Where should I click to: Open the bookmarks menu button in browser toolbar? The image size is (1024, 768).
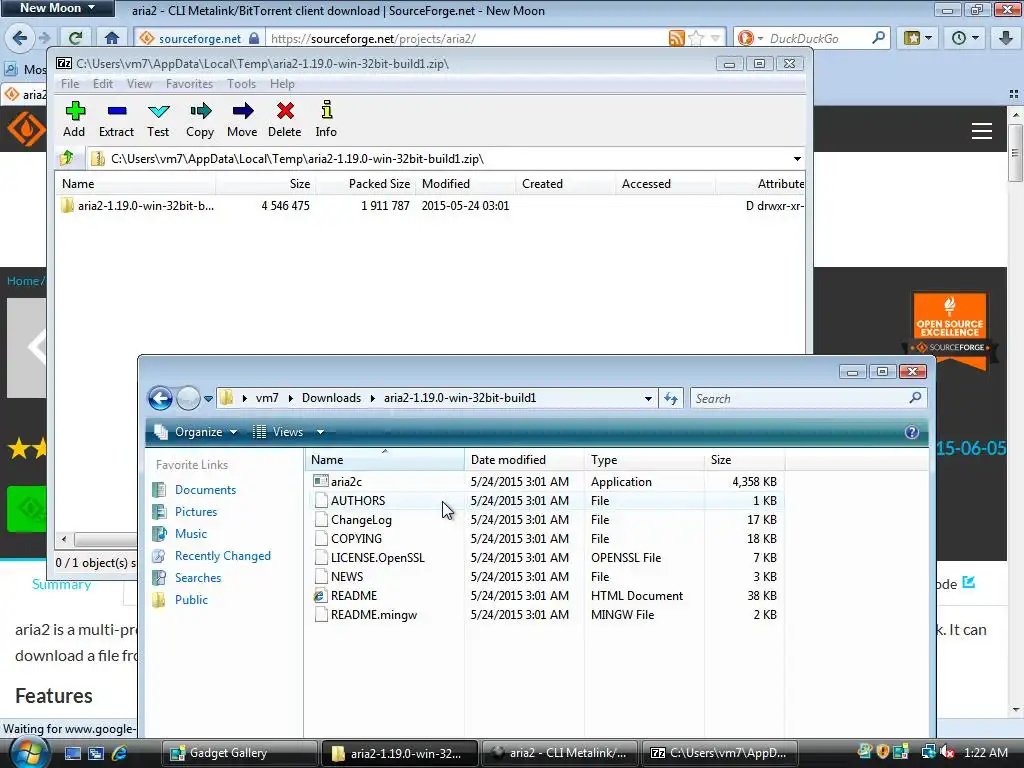coord(918,38)
